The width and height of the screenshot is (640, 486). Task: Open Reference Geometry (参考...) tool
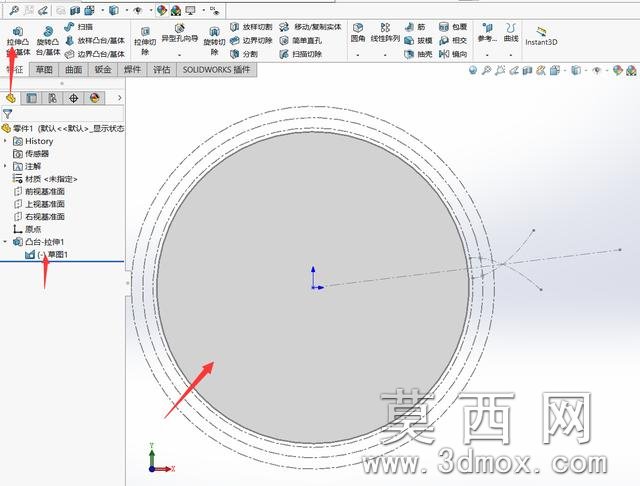pos(487,33)
